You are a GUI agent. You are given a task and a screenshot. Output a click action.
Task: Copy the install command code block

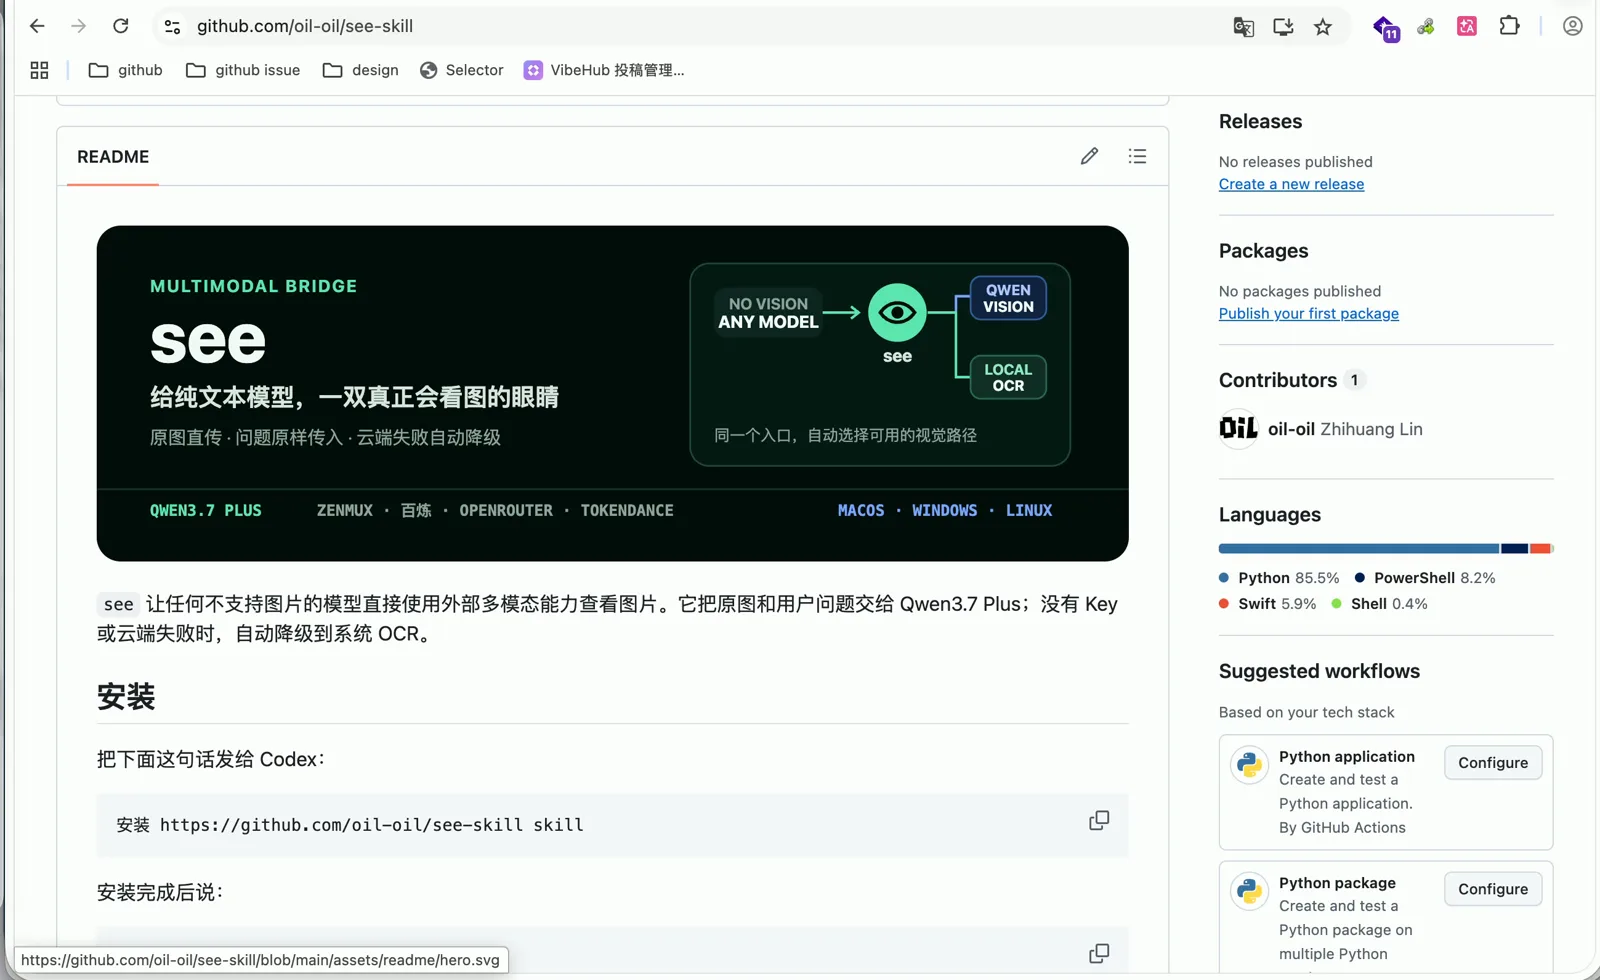click(1099, 821)
